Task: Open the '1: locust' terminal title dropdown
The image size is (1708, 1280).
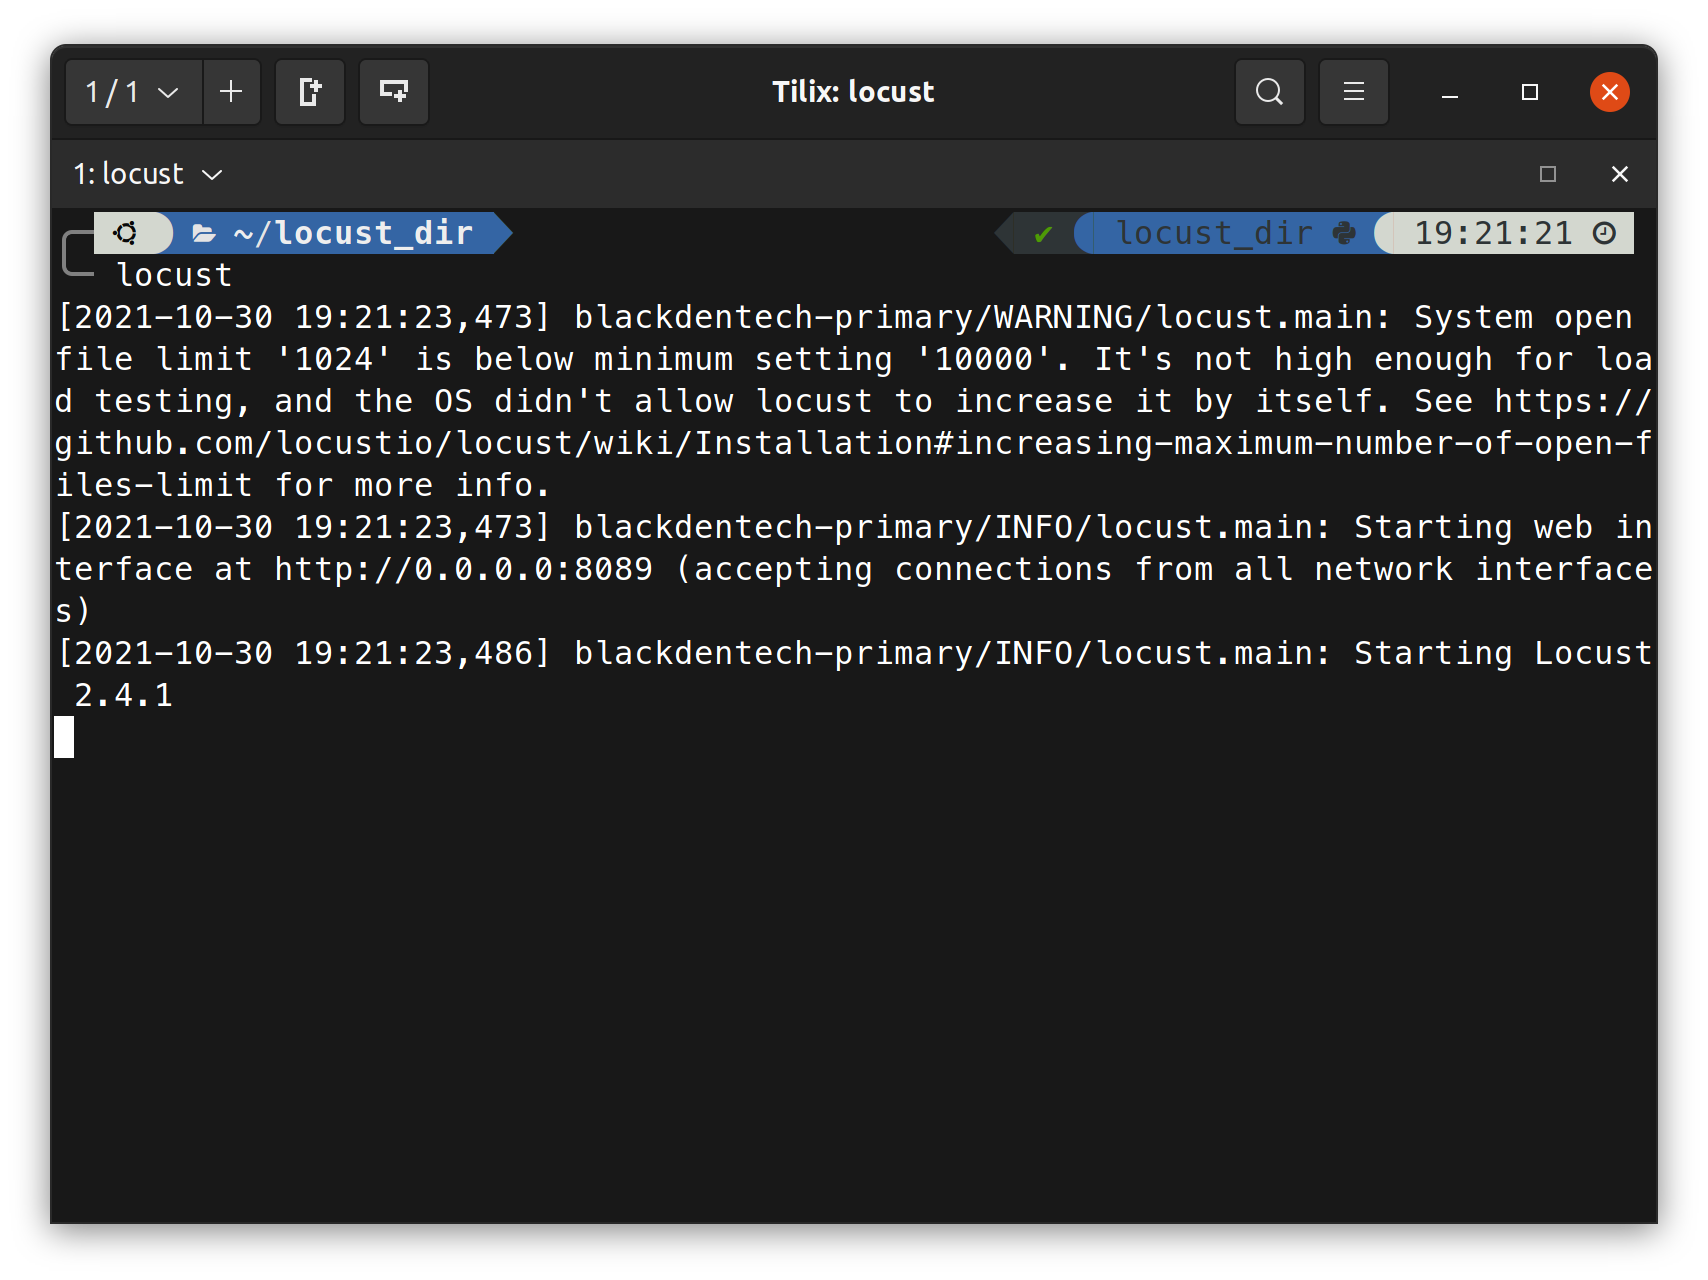Action: (x=148, y=174)
